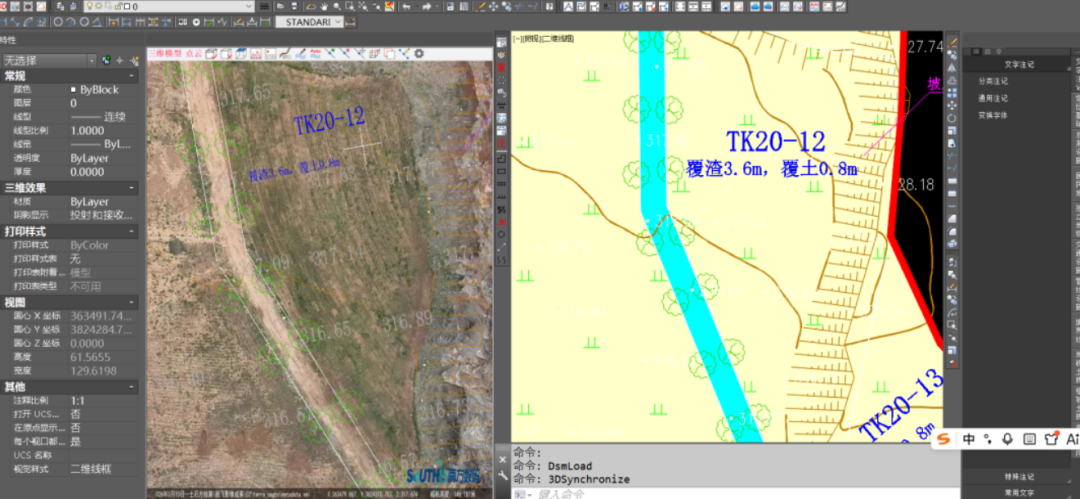
Task: Collapse the 常规 section
Action: (x=132, y=76)
